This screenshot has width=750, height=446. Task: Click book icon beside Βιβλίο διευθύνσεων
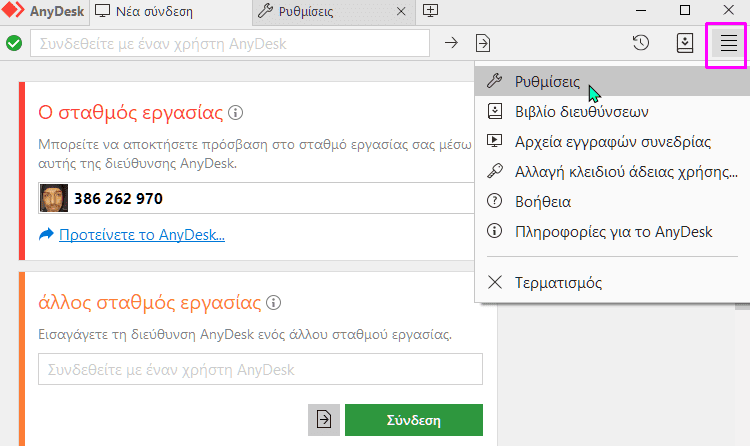(495, 111)
